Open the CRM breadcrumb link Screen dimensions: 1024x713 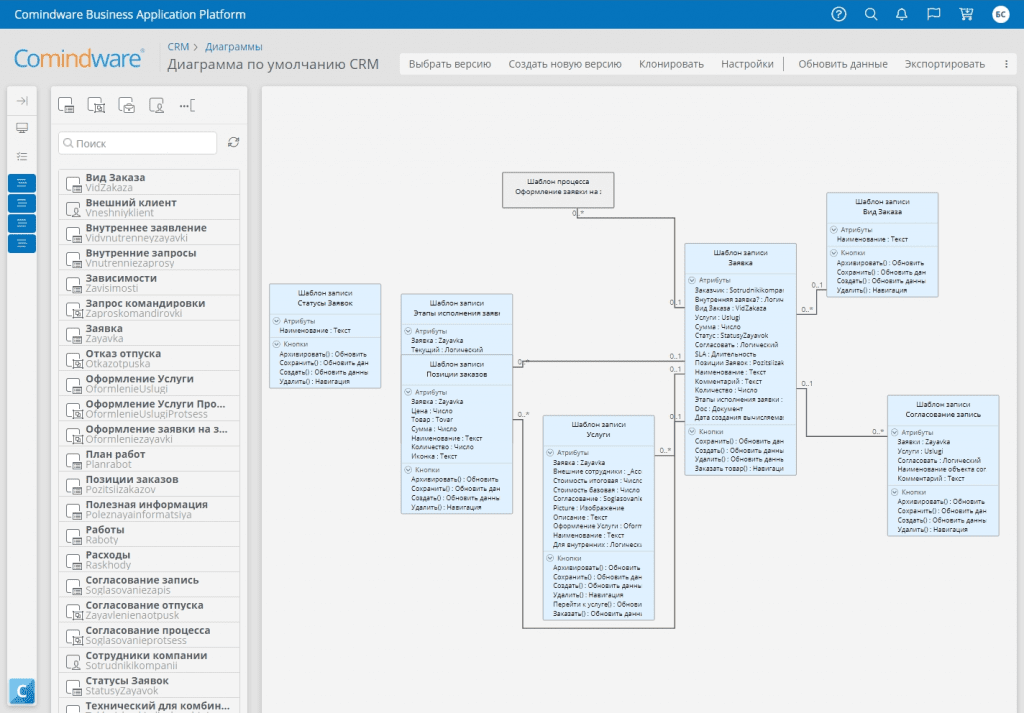[178, 46]
